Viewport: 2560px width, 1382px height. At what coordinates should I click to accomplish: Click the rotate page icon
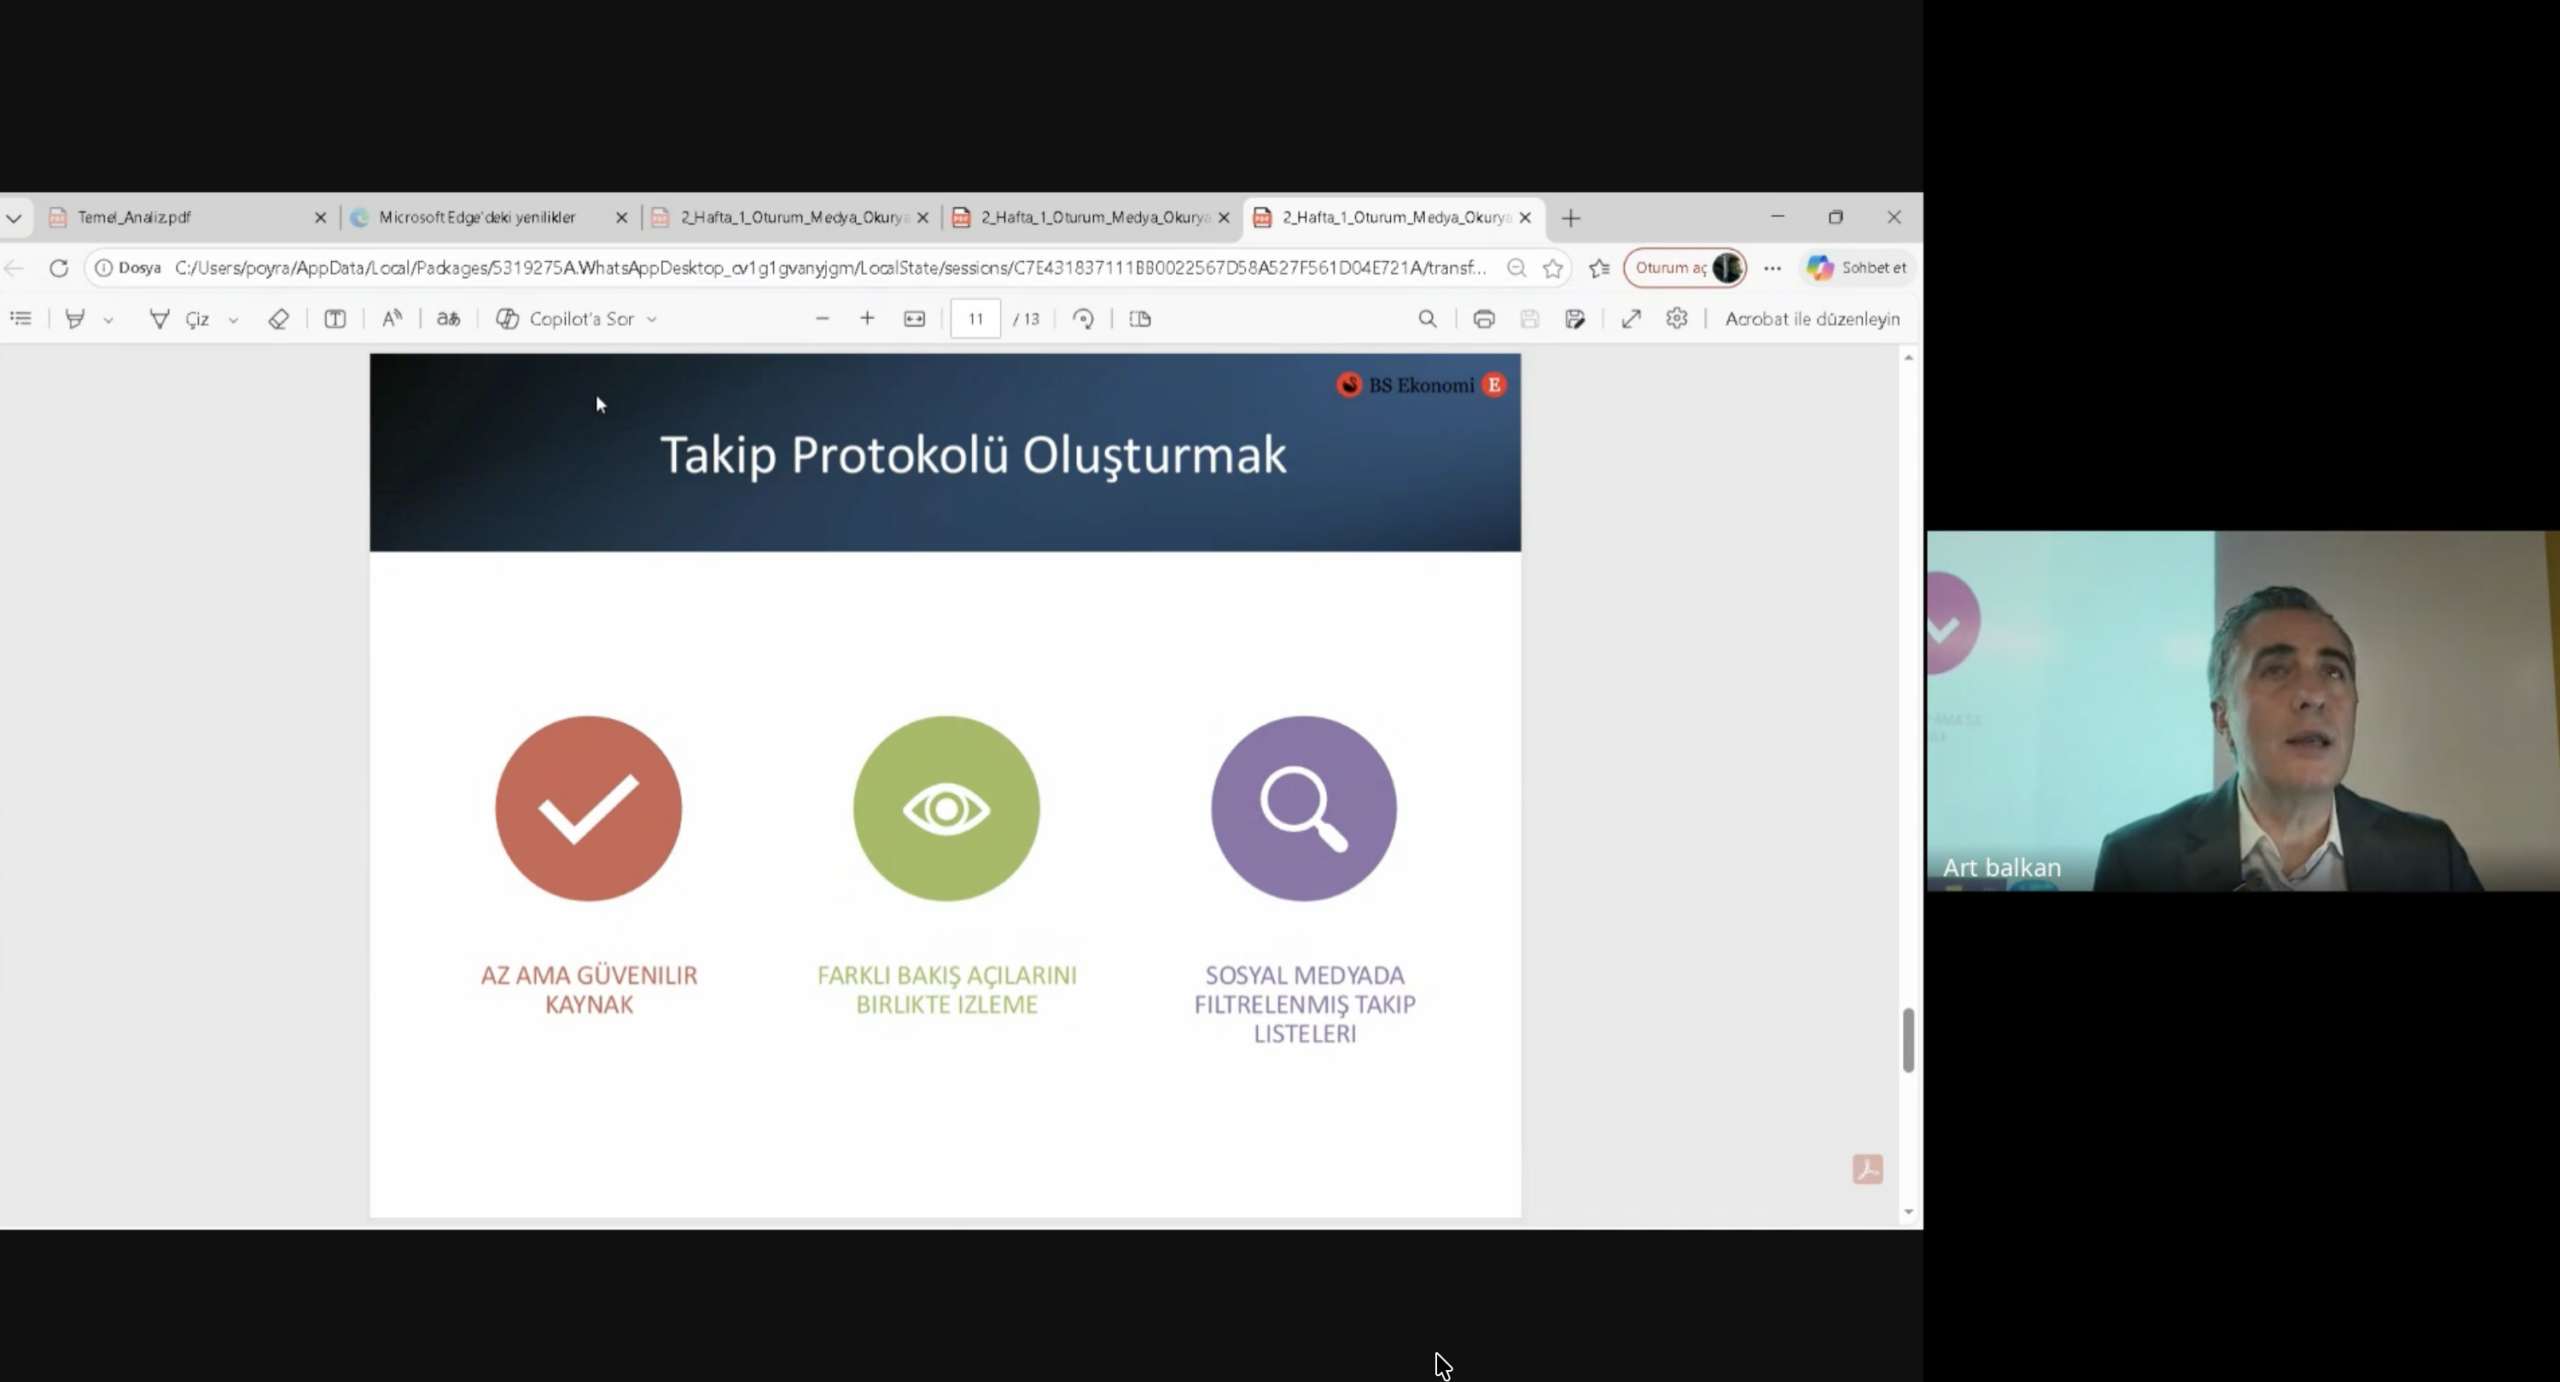pyautogui.click(x=1083, y=319)
